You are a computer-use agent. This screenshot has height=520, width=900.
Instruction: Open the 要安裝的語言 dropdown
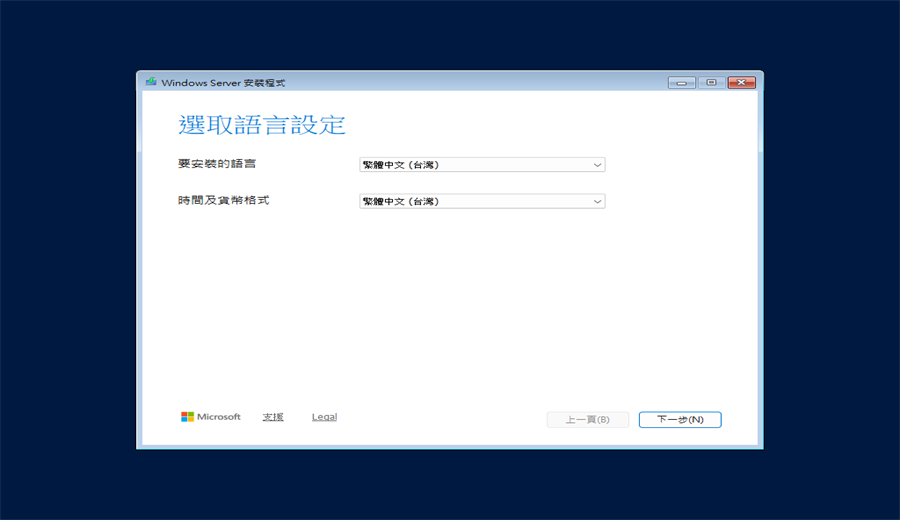pos(482,165)
